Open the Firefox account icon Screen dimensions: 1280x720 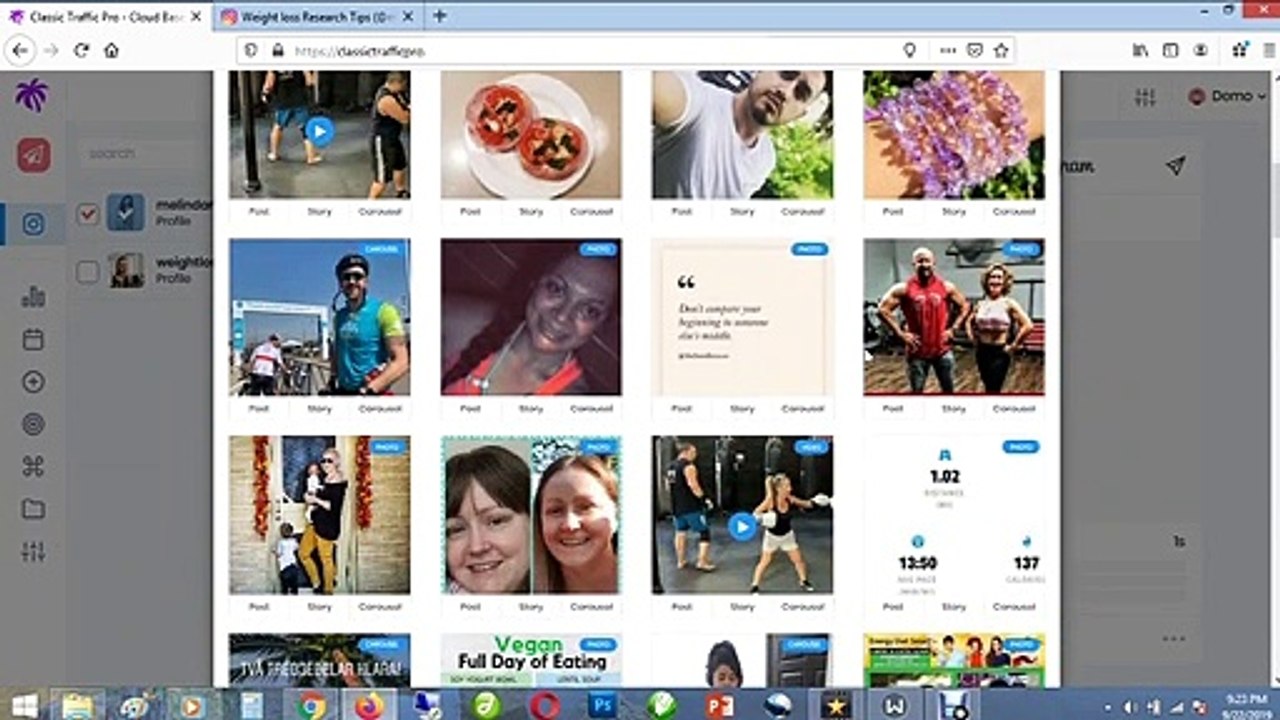click(x=1201, y=50)
